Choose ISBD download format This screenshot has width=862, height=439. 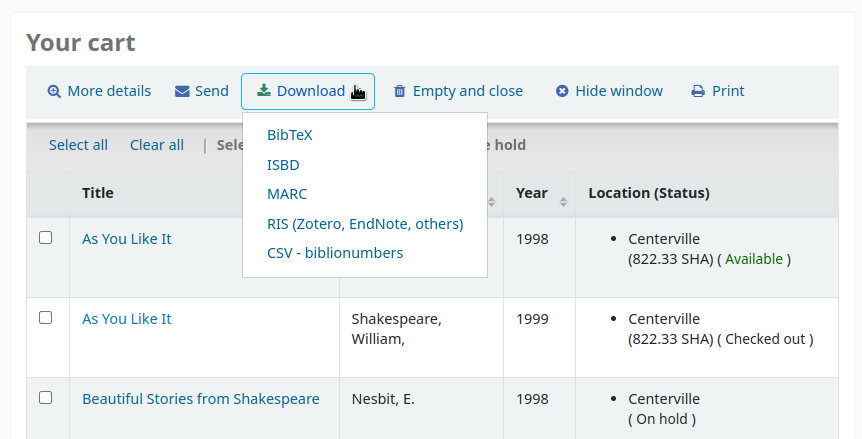pyautogui.click(x=283, y=165)
